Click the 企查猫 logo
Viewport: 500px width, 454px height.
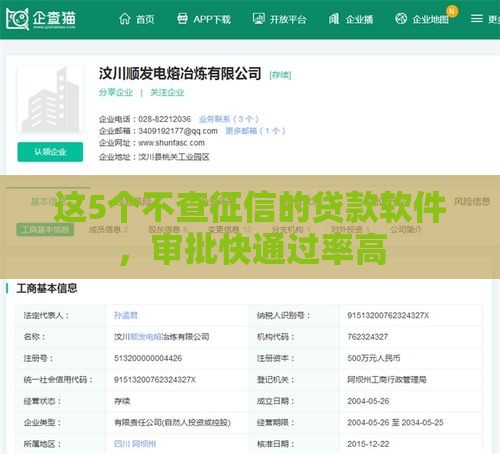click(x=41, y=19)
